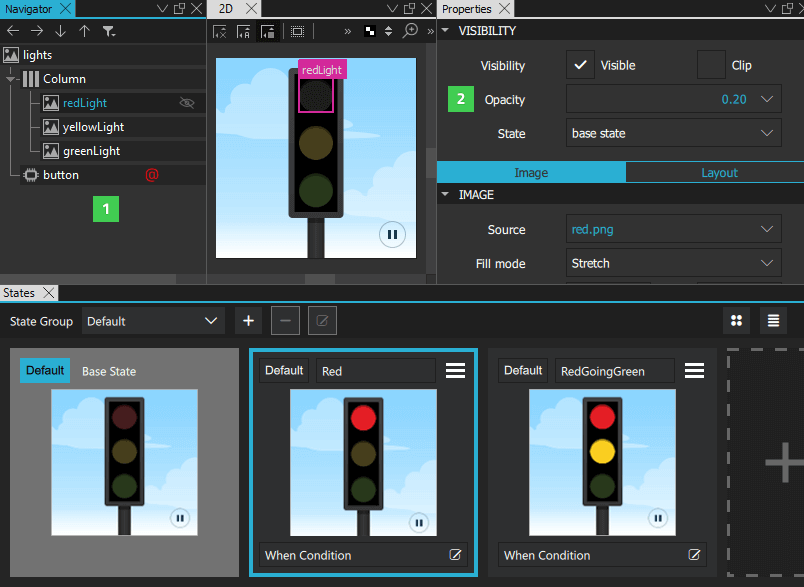The image size is (804, 587).
Task: Uncheck the Visible checkbox in Visibility section
Action: (580, 65)
